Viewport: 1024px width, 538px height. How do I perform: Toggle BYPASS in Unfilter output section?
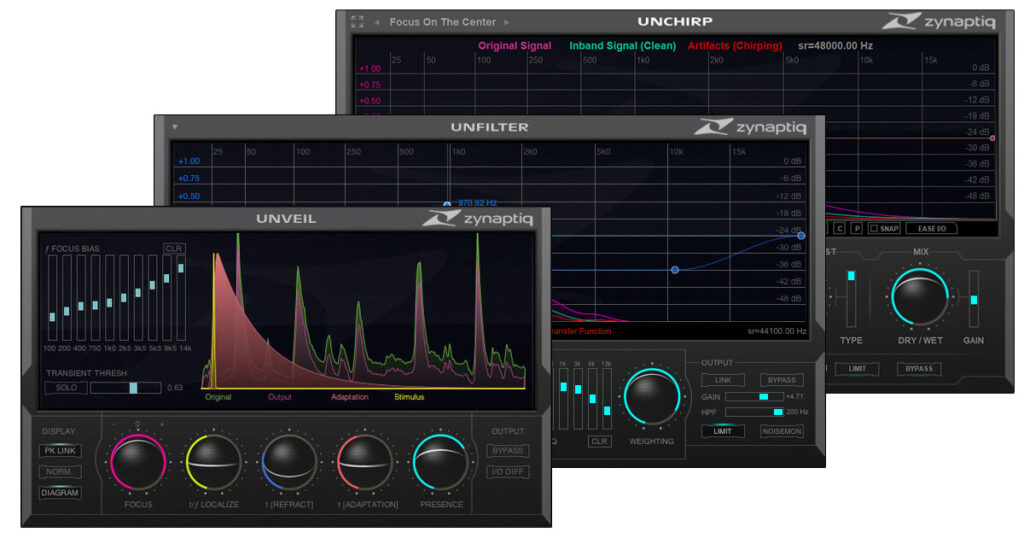[x=782, y=380]
